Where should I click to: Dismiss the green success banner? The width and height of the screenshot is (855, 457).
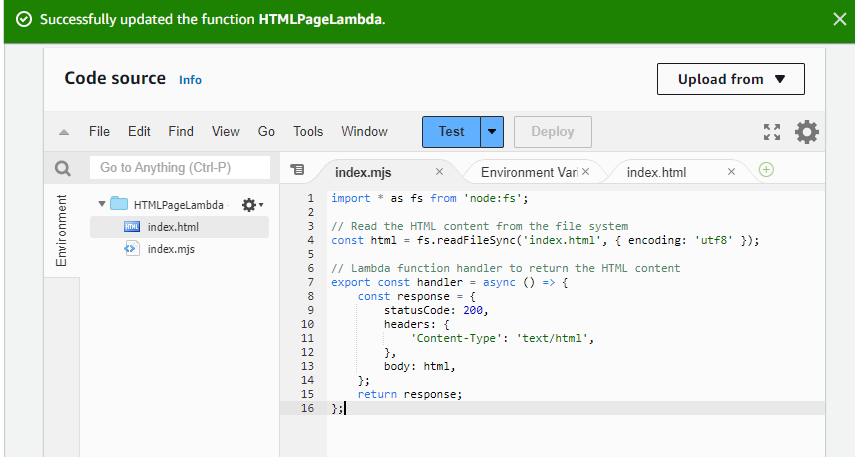click(x=838, y=19)
